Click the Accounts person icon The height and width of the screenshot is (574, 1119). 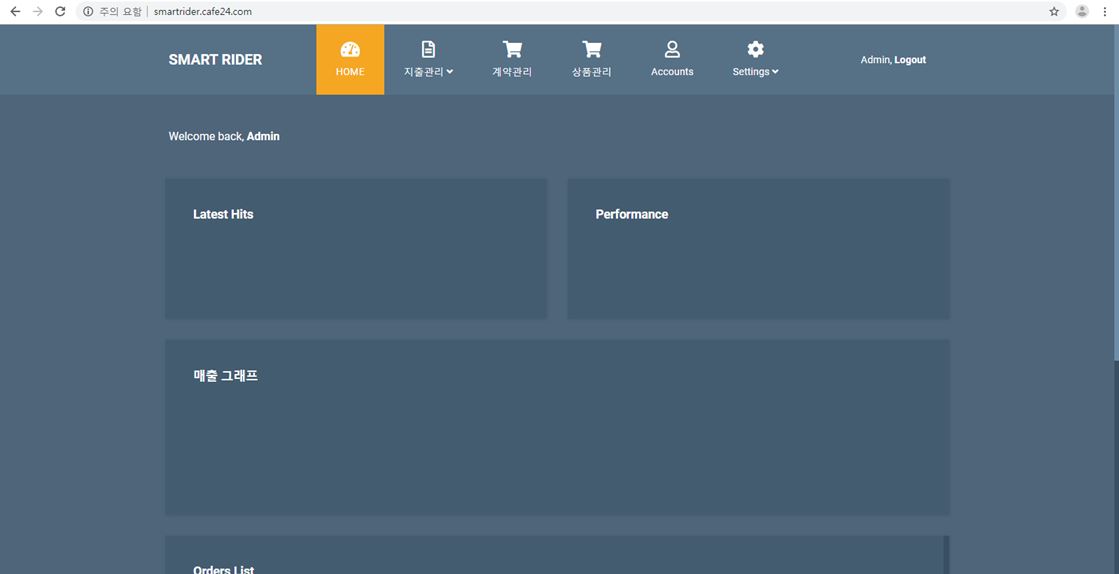(672, 49)
